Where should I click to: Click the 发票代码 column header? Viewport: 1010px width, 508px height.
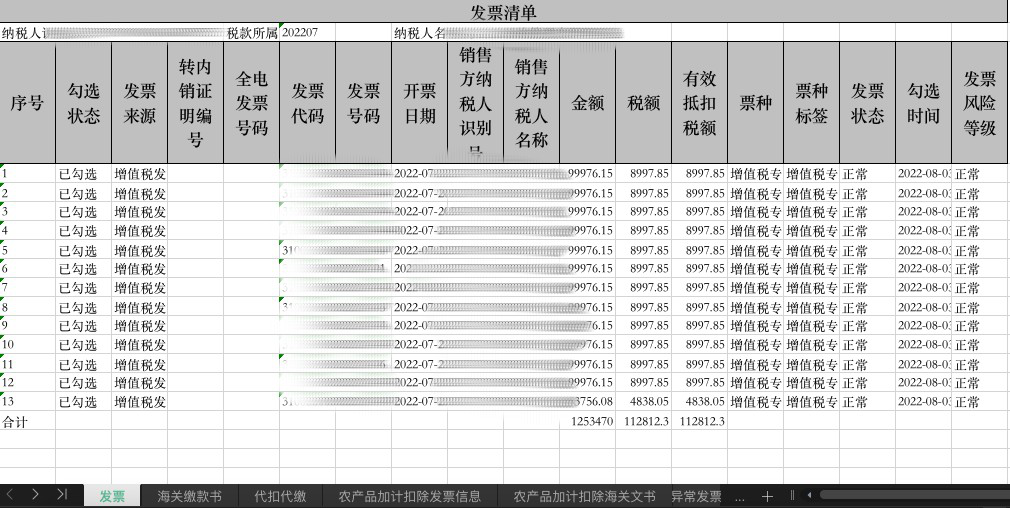(308, 103)
